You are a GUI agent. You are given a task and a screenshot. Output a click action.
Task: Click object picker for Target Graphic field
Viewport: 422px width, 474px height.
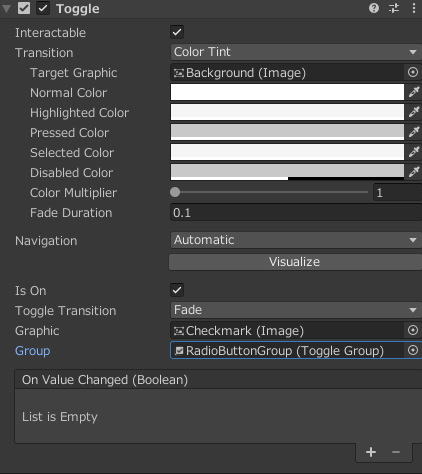[x=413, y=72]
